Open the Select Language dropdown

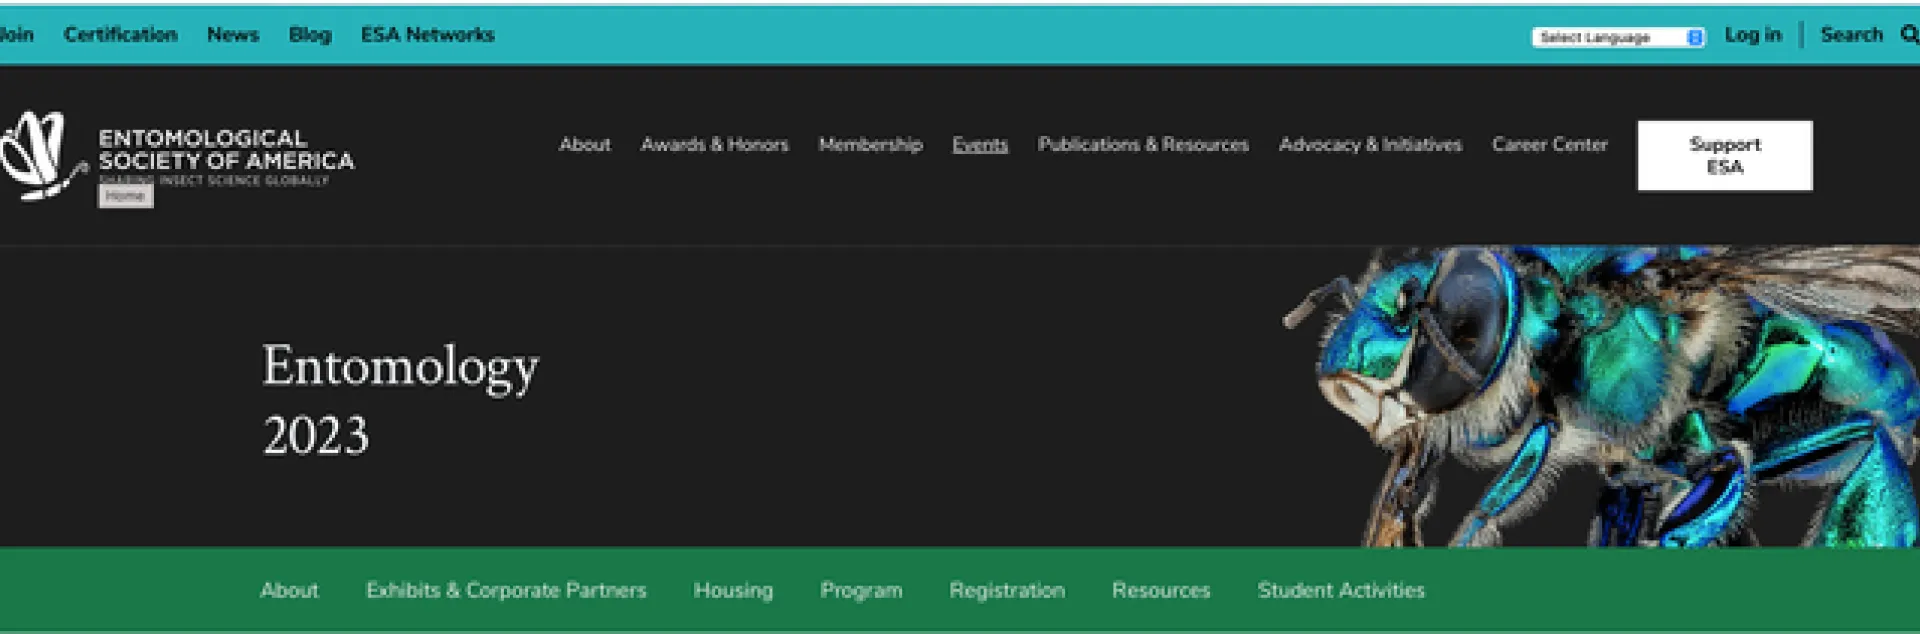point(1617,37)
